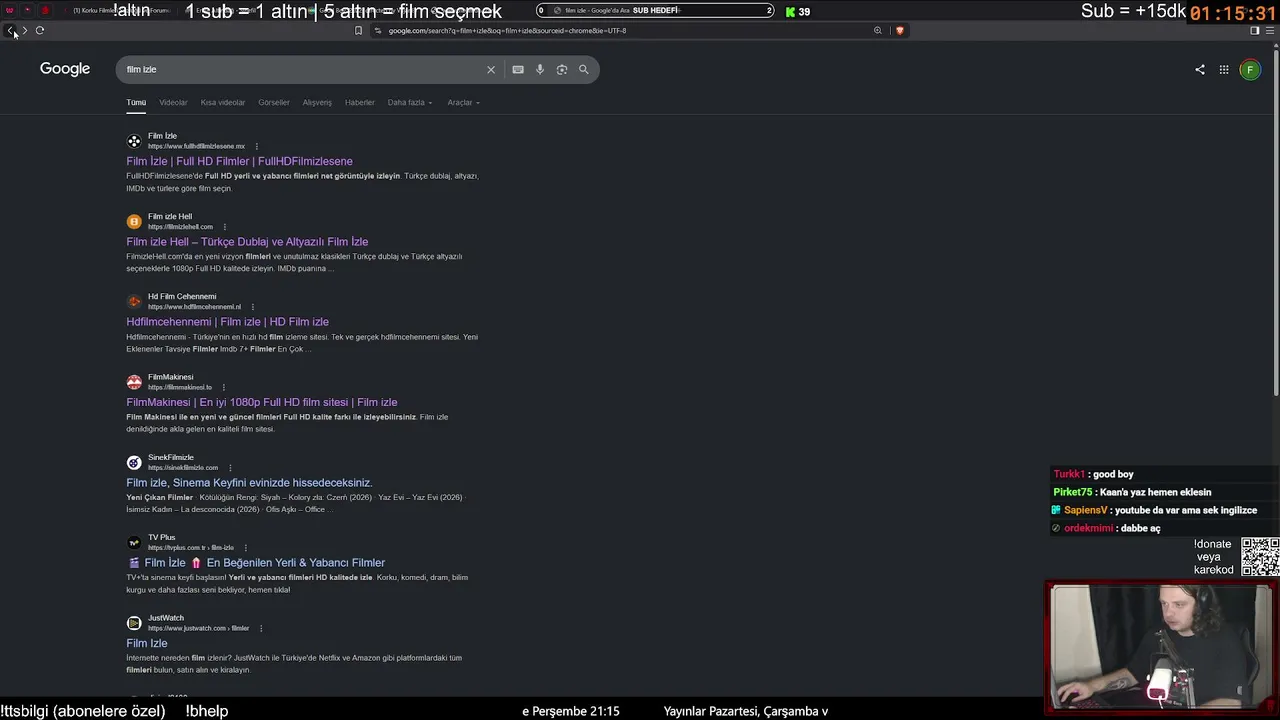Bookmark this page using the bookmark icon
The height and width of the screenshot is (720, 1280).
(x=358, y=31)
